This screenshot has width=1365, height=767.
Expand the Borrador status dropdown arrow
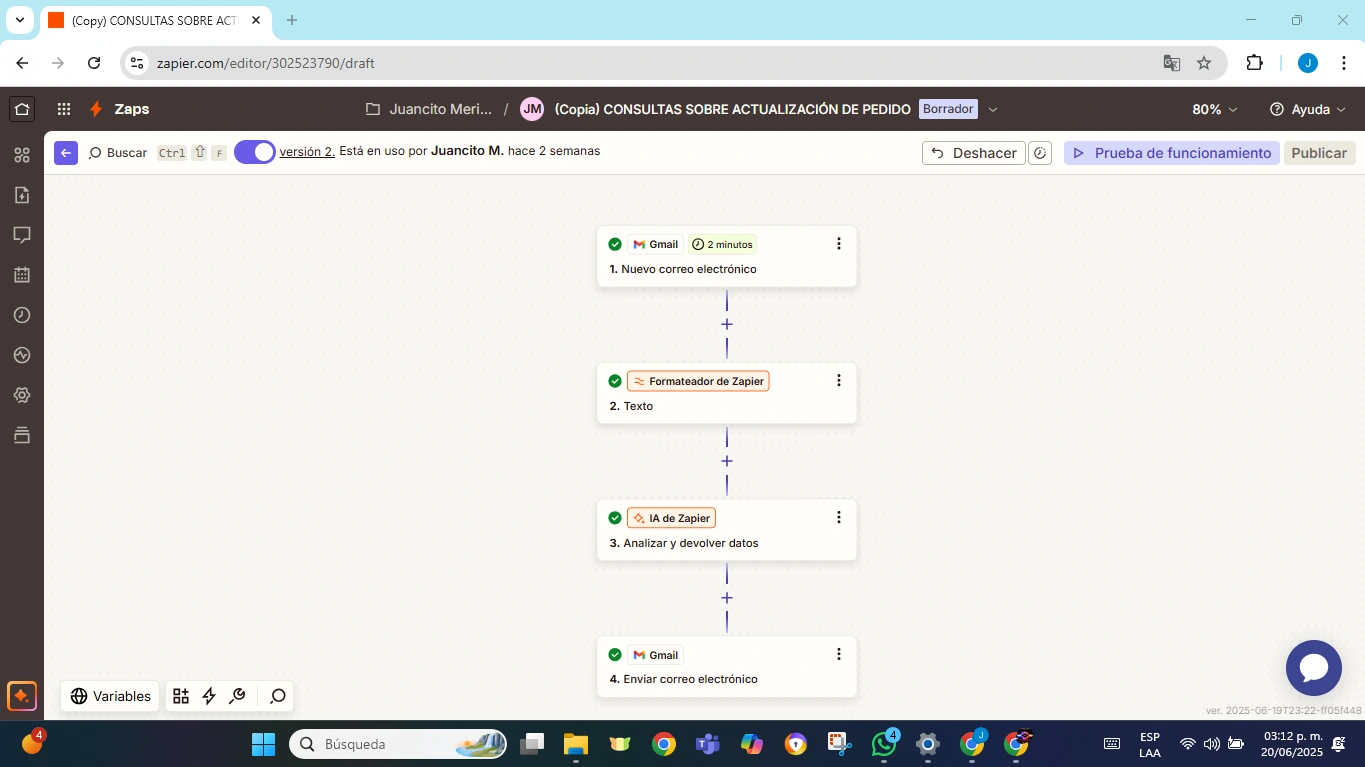pos(993,109)
